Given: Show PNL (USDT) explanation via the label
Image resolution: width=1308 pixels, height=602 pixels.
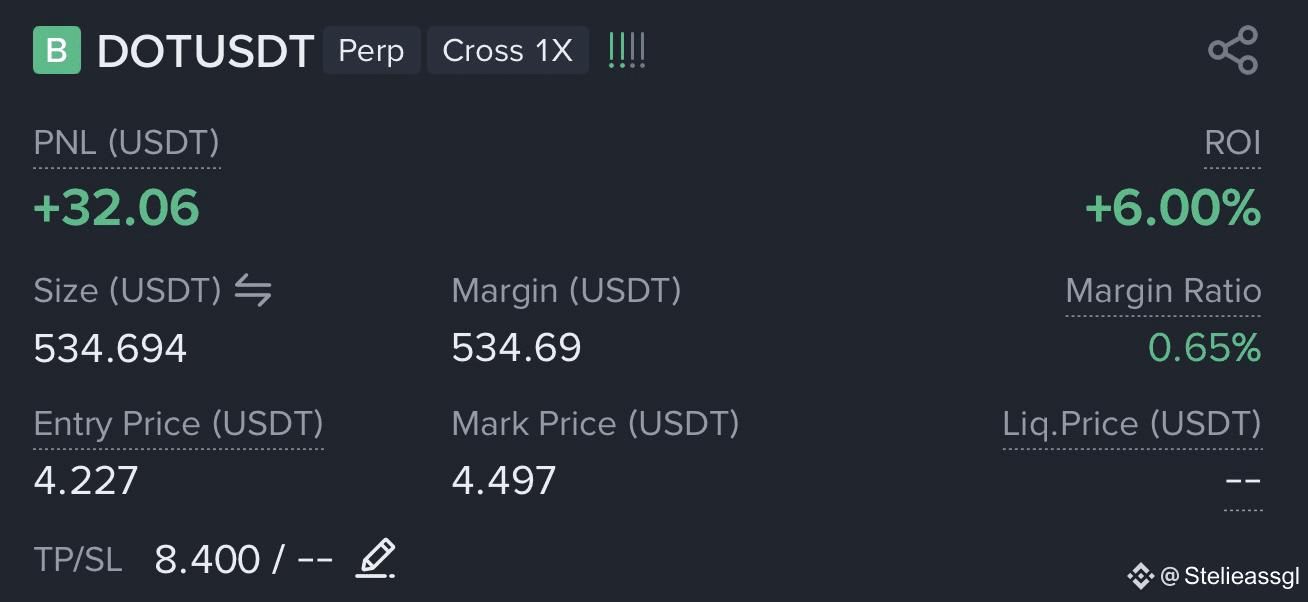Looking at the screenshot, I should tap(126, 143).
